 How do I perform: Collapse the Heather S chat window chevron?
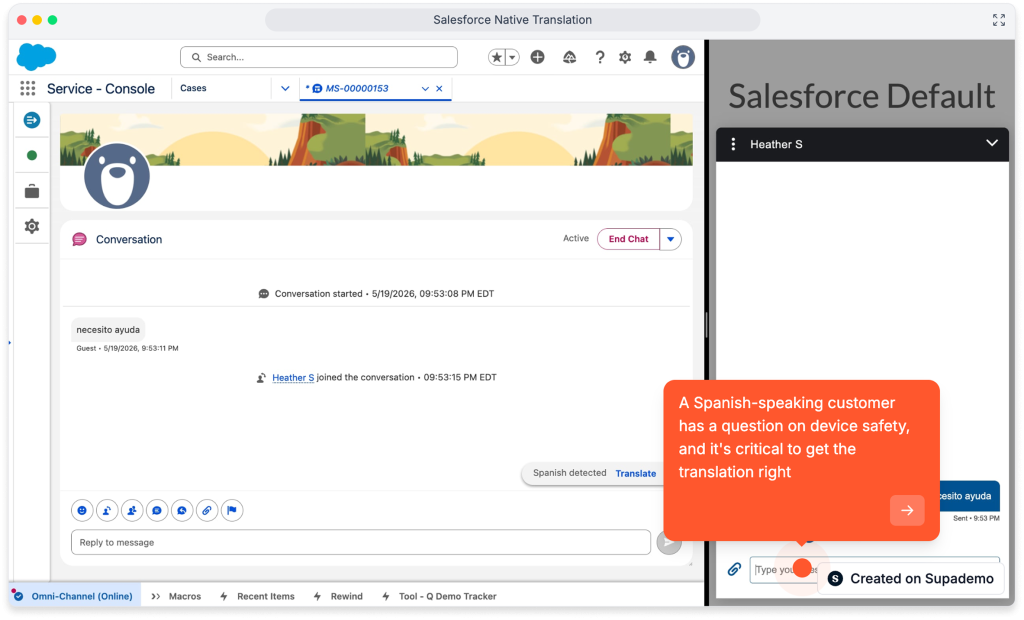991,143
